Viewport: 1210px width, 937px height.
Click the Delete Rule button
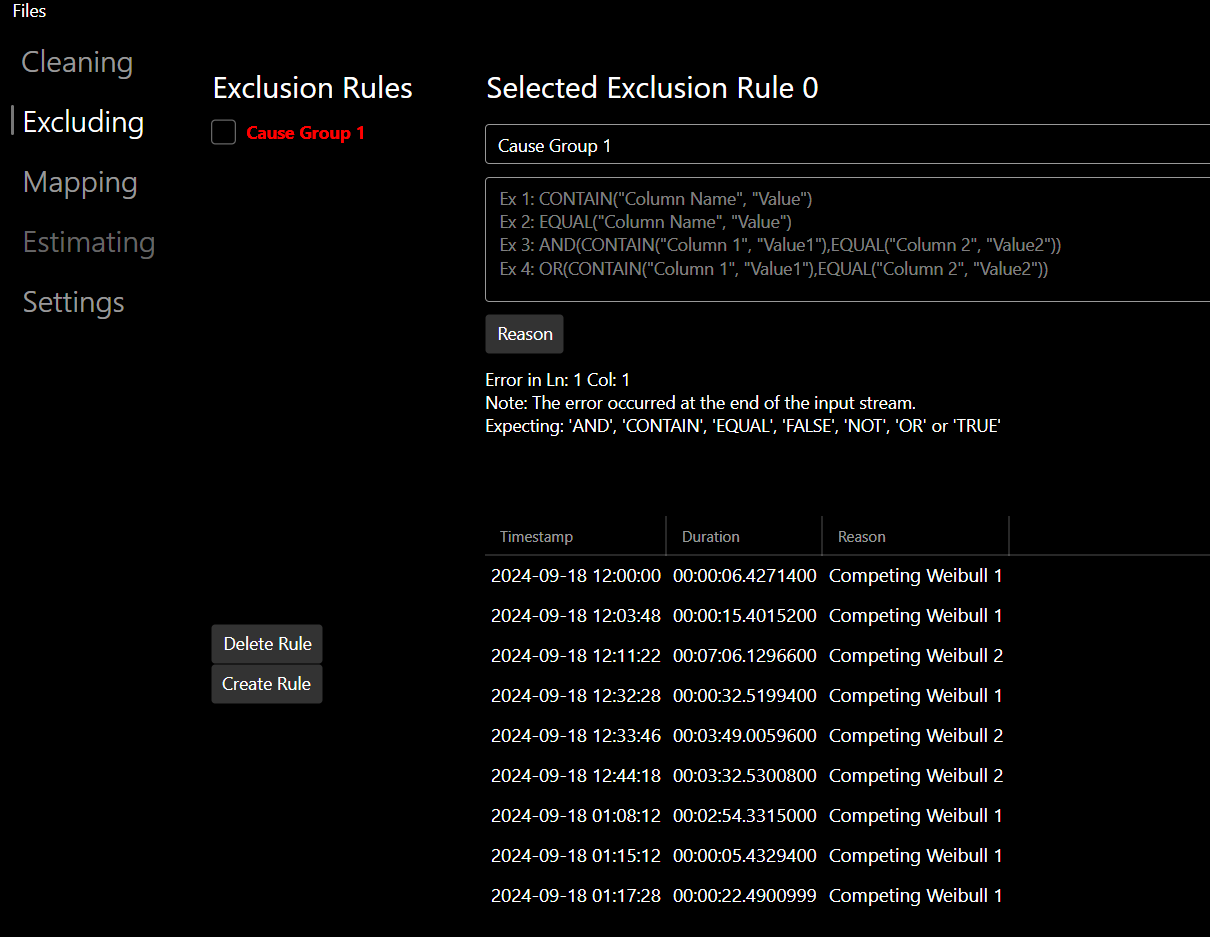tap(267, 644)
